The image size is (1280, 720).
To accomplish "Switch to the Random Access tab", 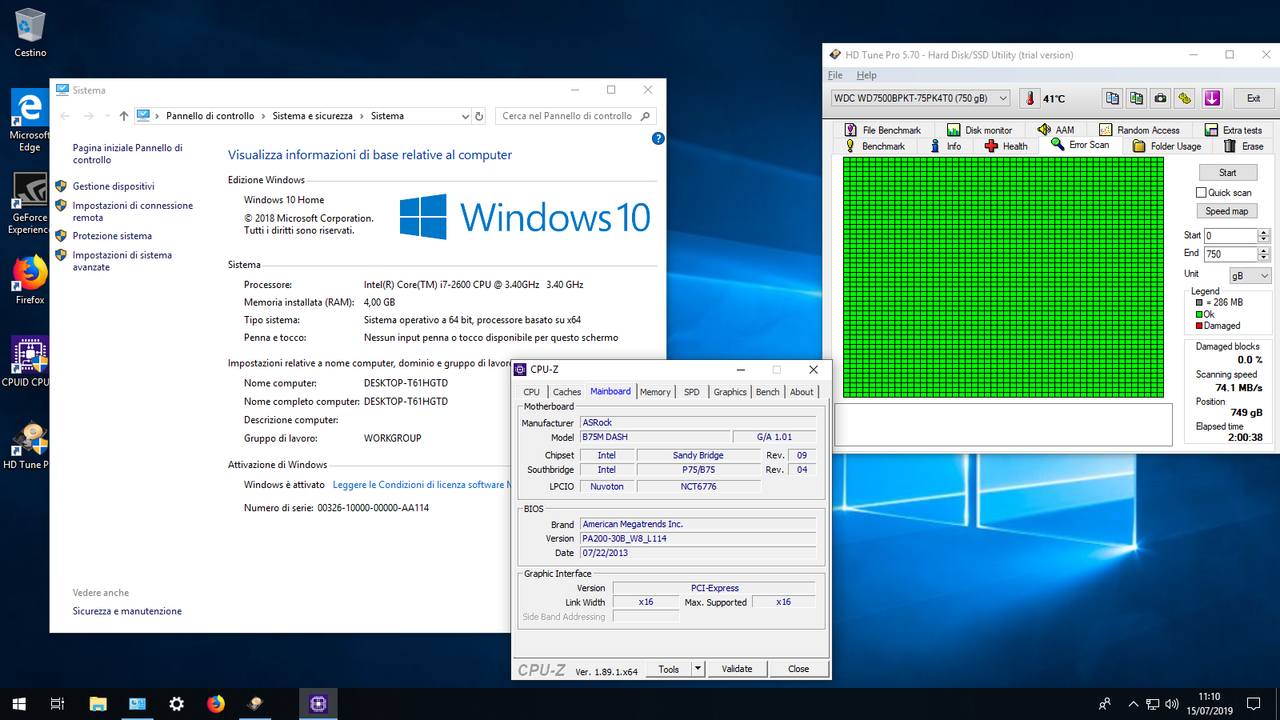I will [1139, 130].
